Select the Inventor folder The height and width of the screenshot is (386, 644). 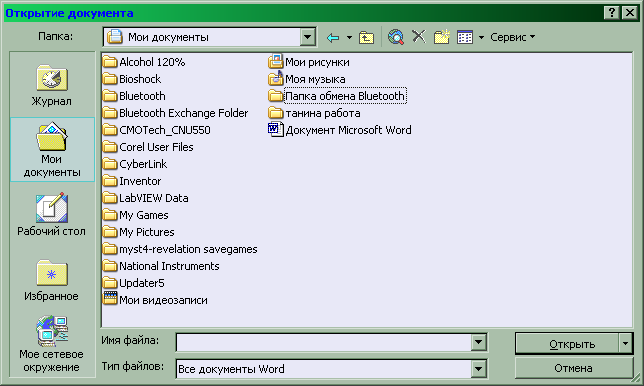(132, 181)
